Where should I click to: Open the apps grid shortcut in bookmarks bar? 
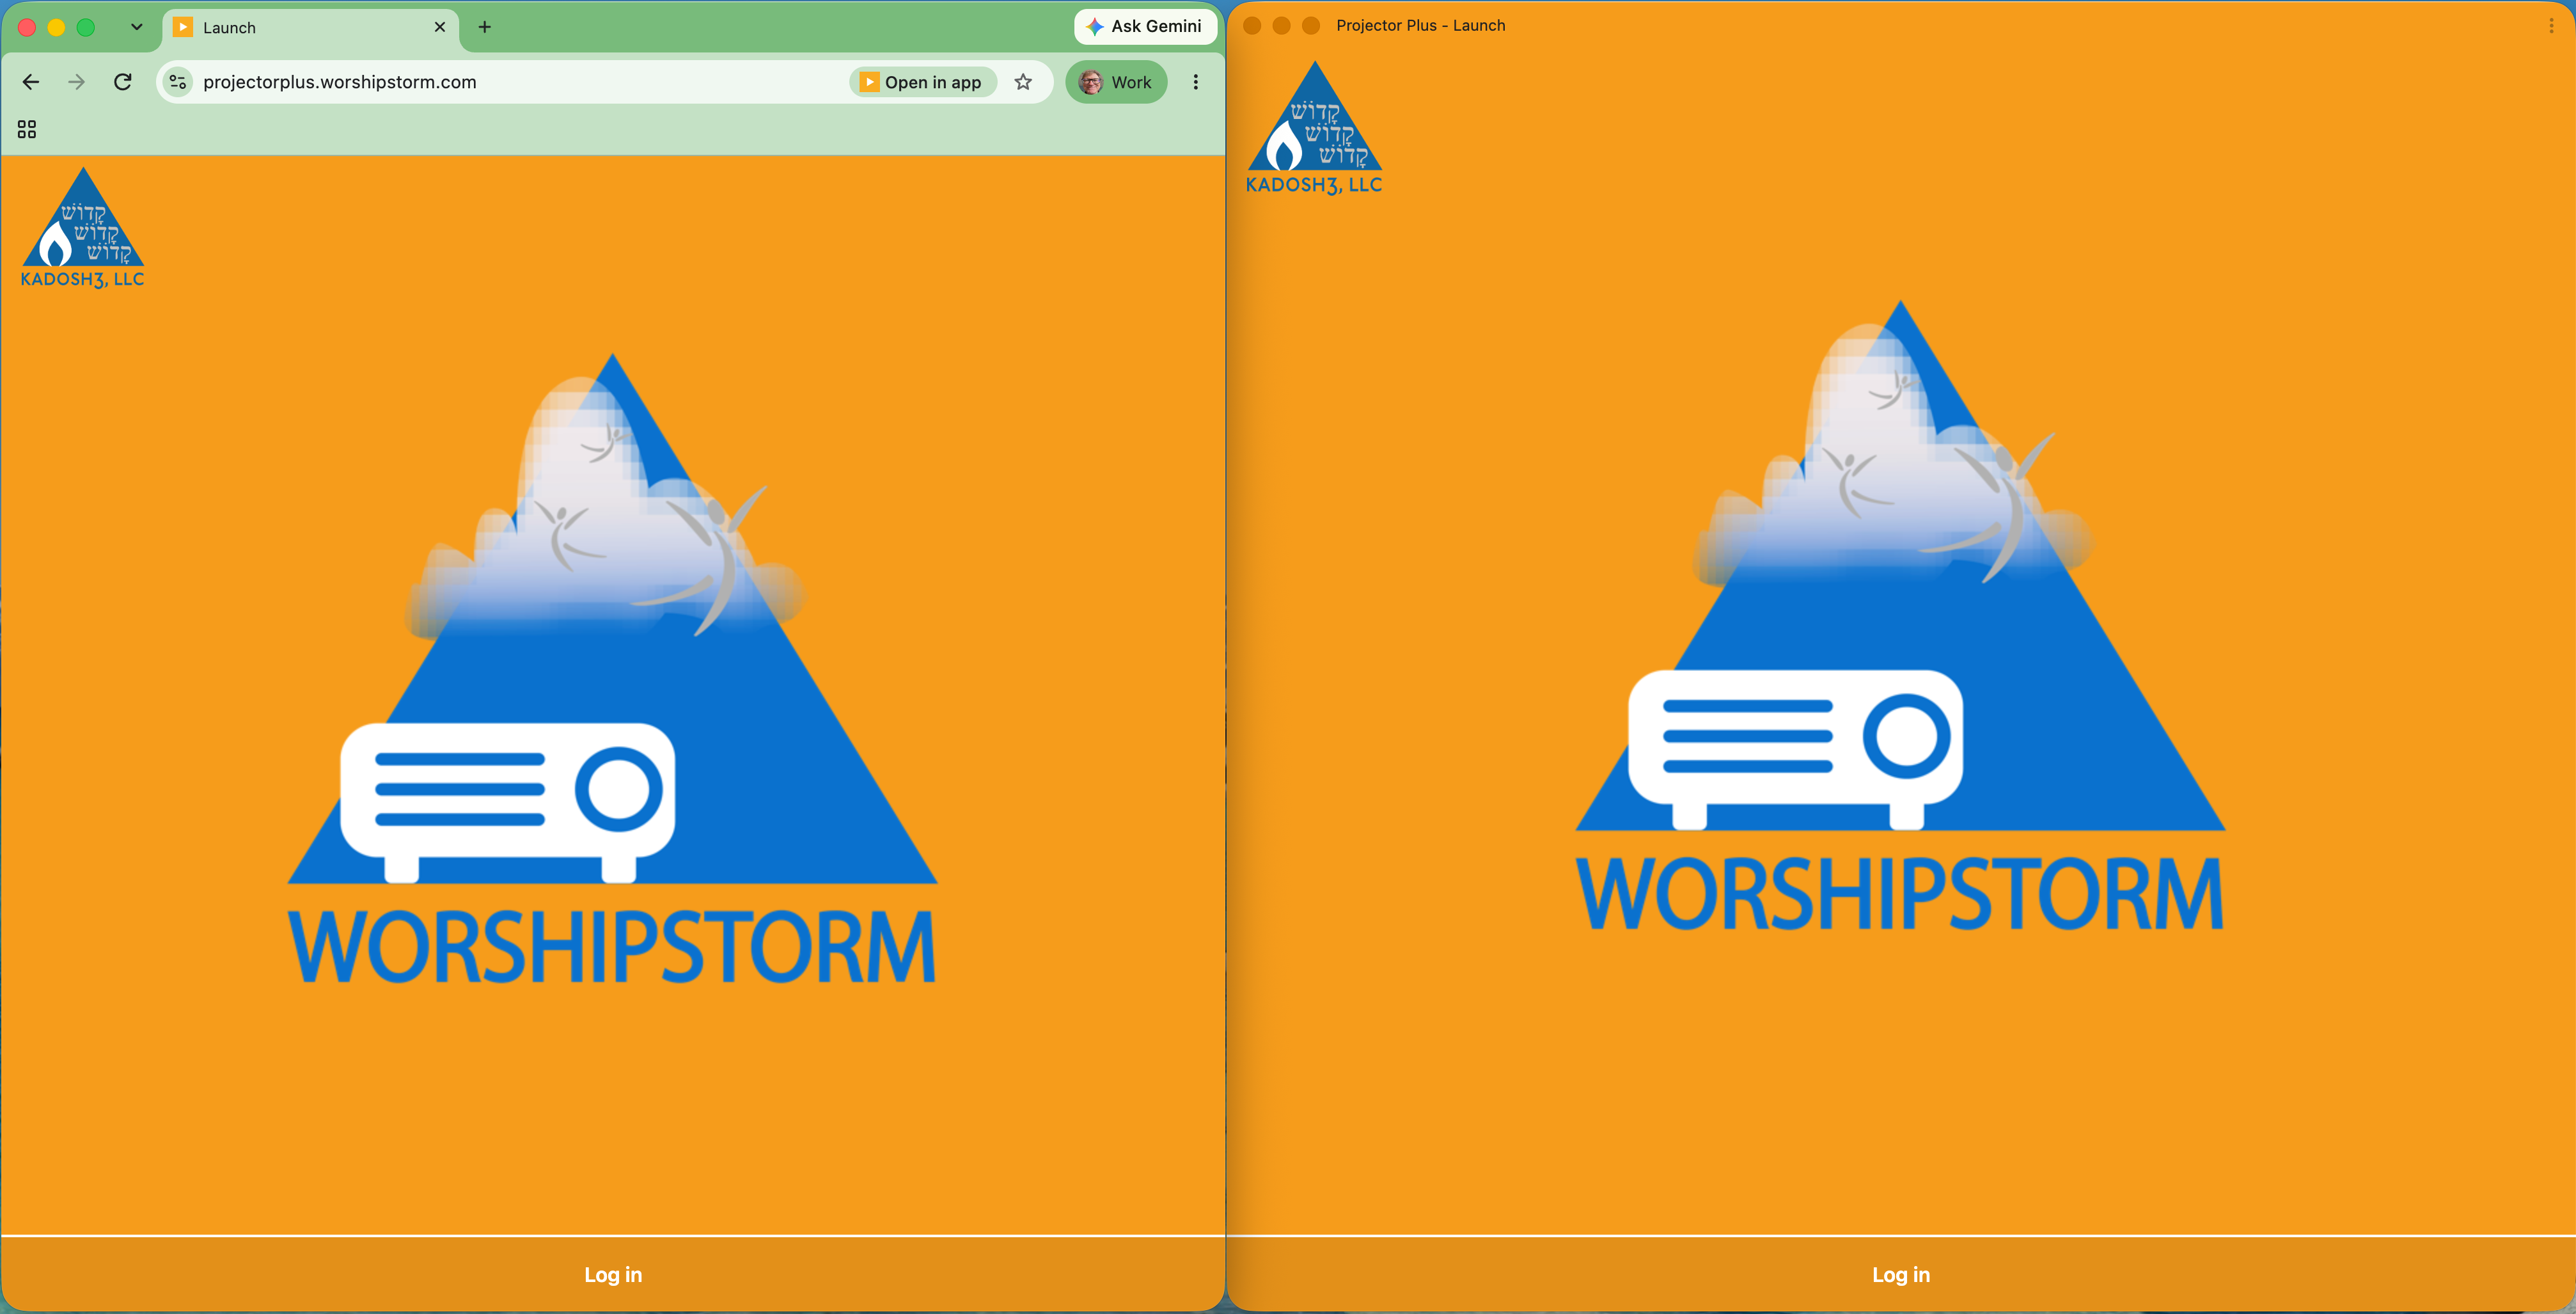click(27, 129)
